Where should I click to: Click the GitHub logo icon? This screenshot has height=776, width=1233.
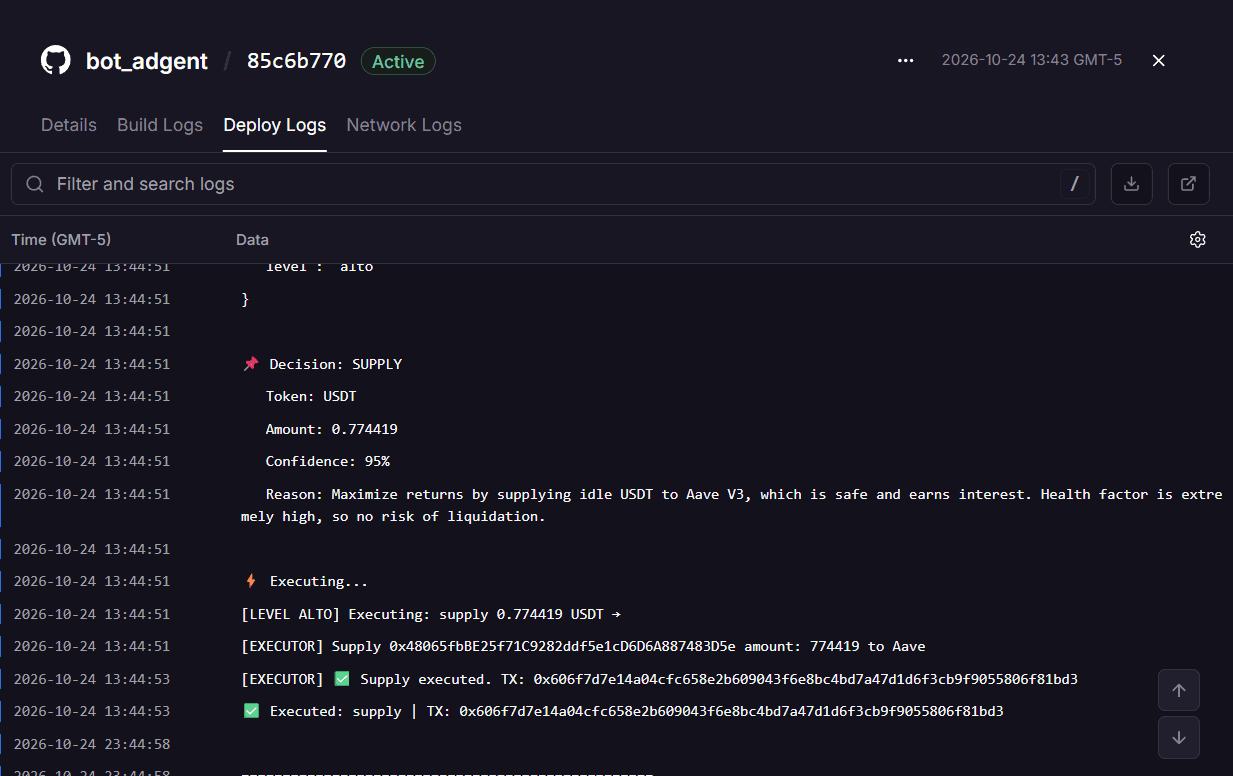[56, 60]
